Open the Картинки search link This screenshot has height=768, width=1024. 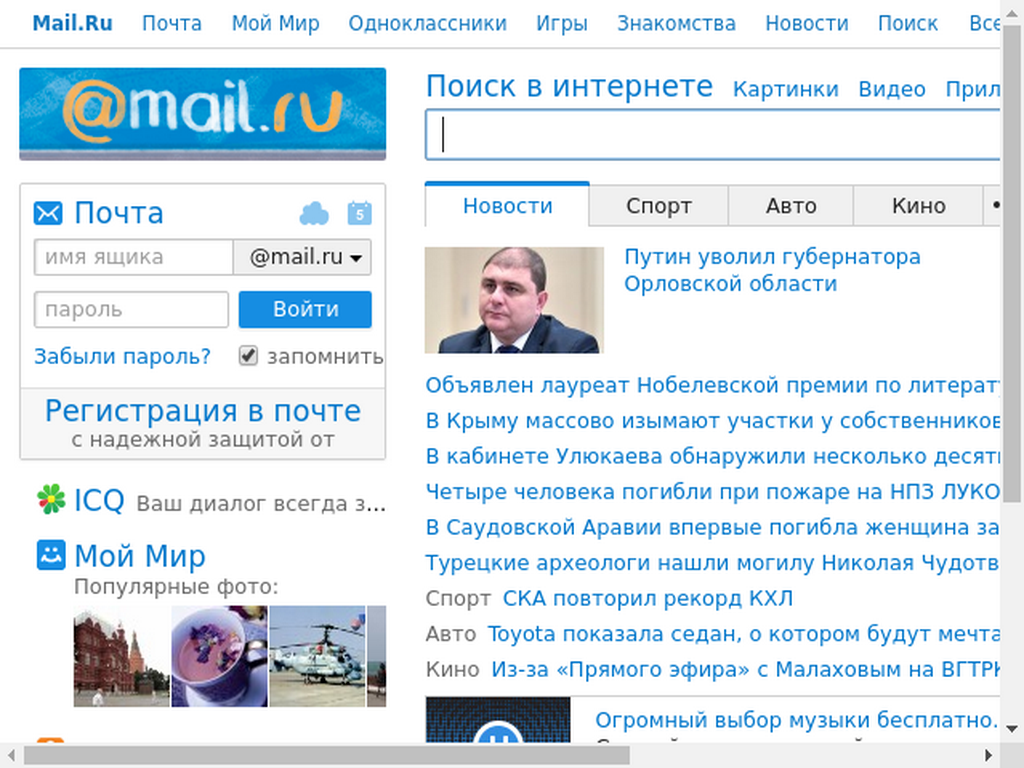786,89
